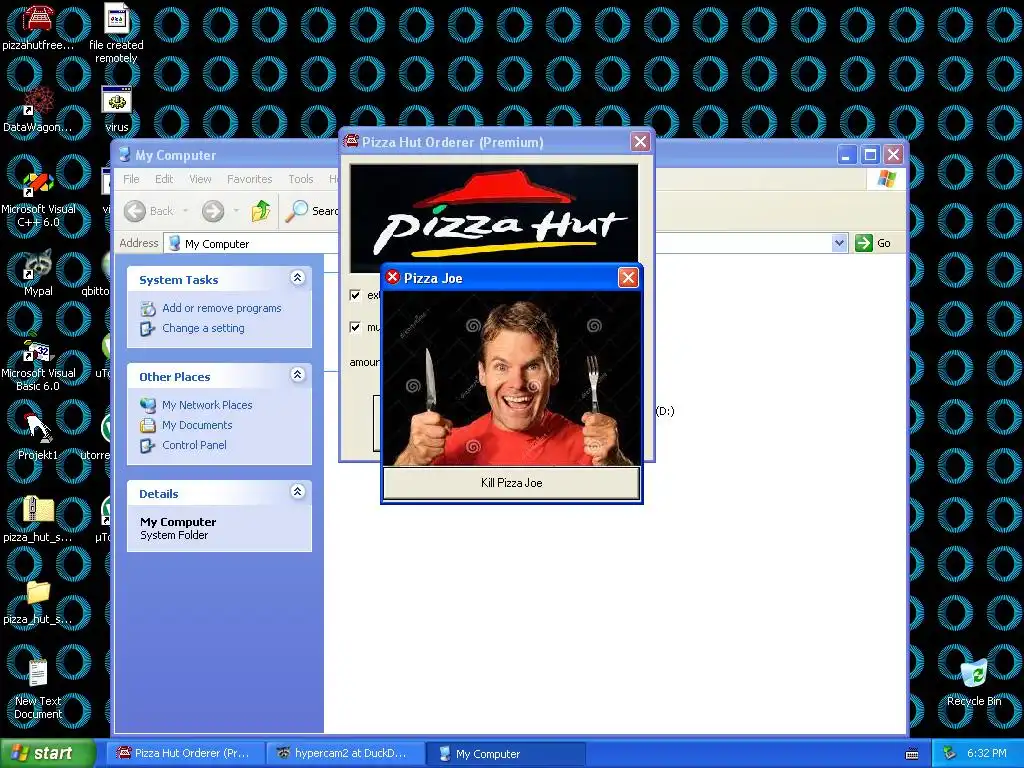
Task: Select the DataWagon desktop shortcut
Action: pyautogui.click(x=38, y=110)
